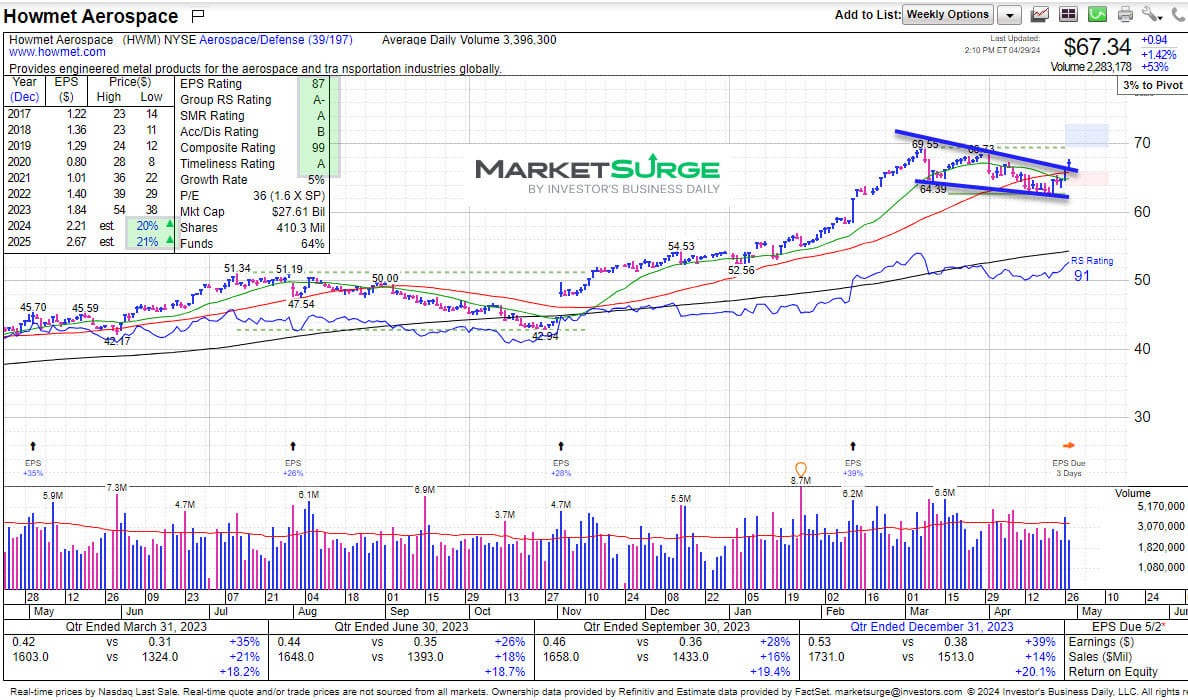The image size is (1188, 700).
Task: Click the Last Updated timestamp
Action: pyautogui.click(x=1002, y=45)
